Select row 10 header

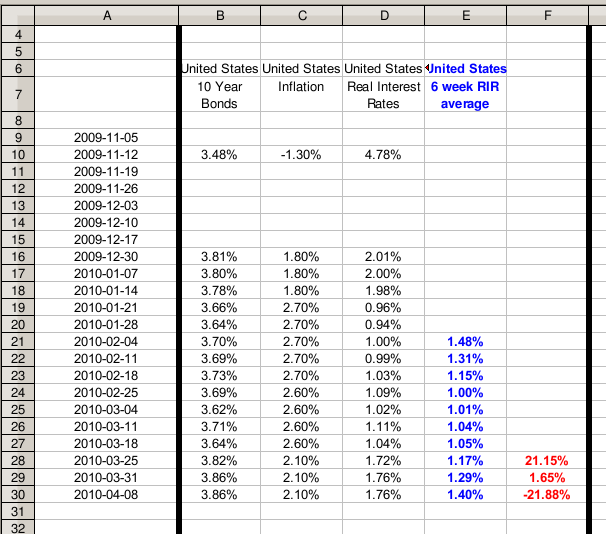click(18, 155)
